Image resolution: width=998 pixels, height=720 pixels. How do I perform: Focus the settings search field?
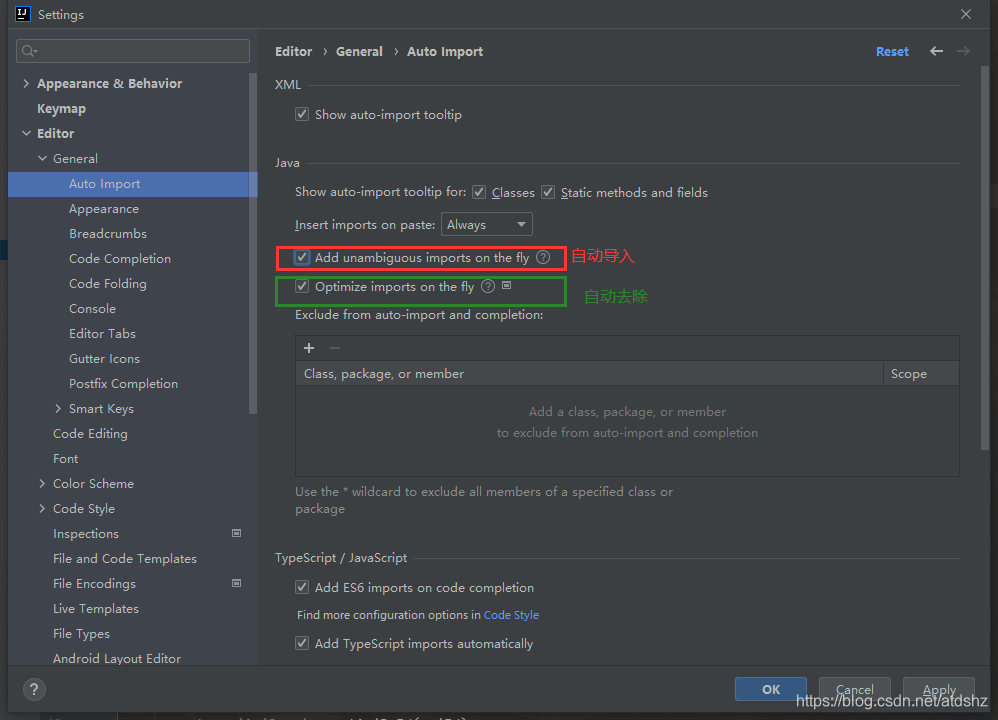click(132, 51)
